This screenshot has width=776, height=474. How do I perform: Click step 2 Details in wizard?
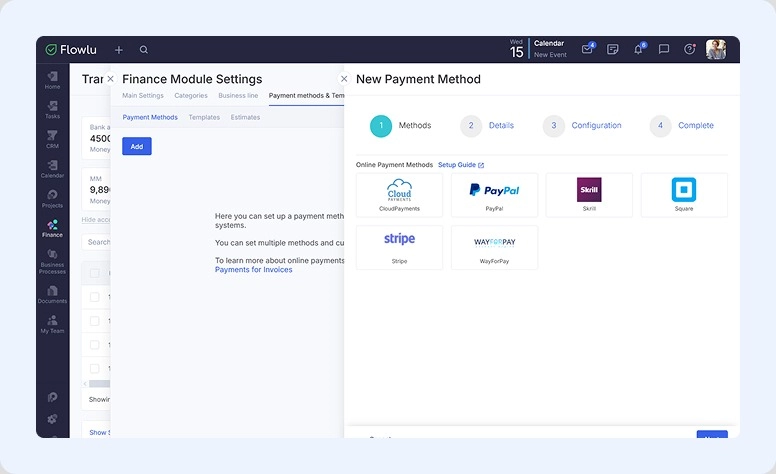[x=487, y=126]
